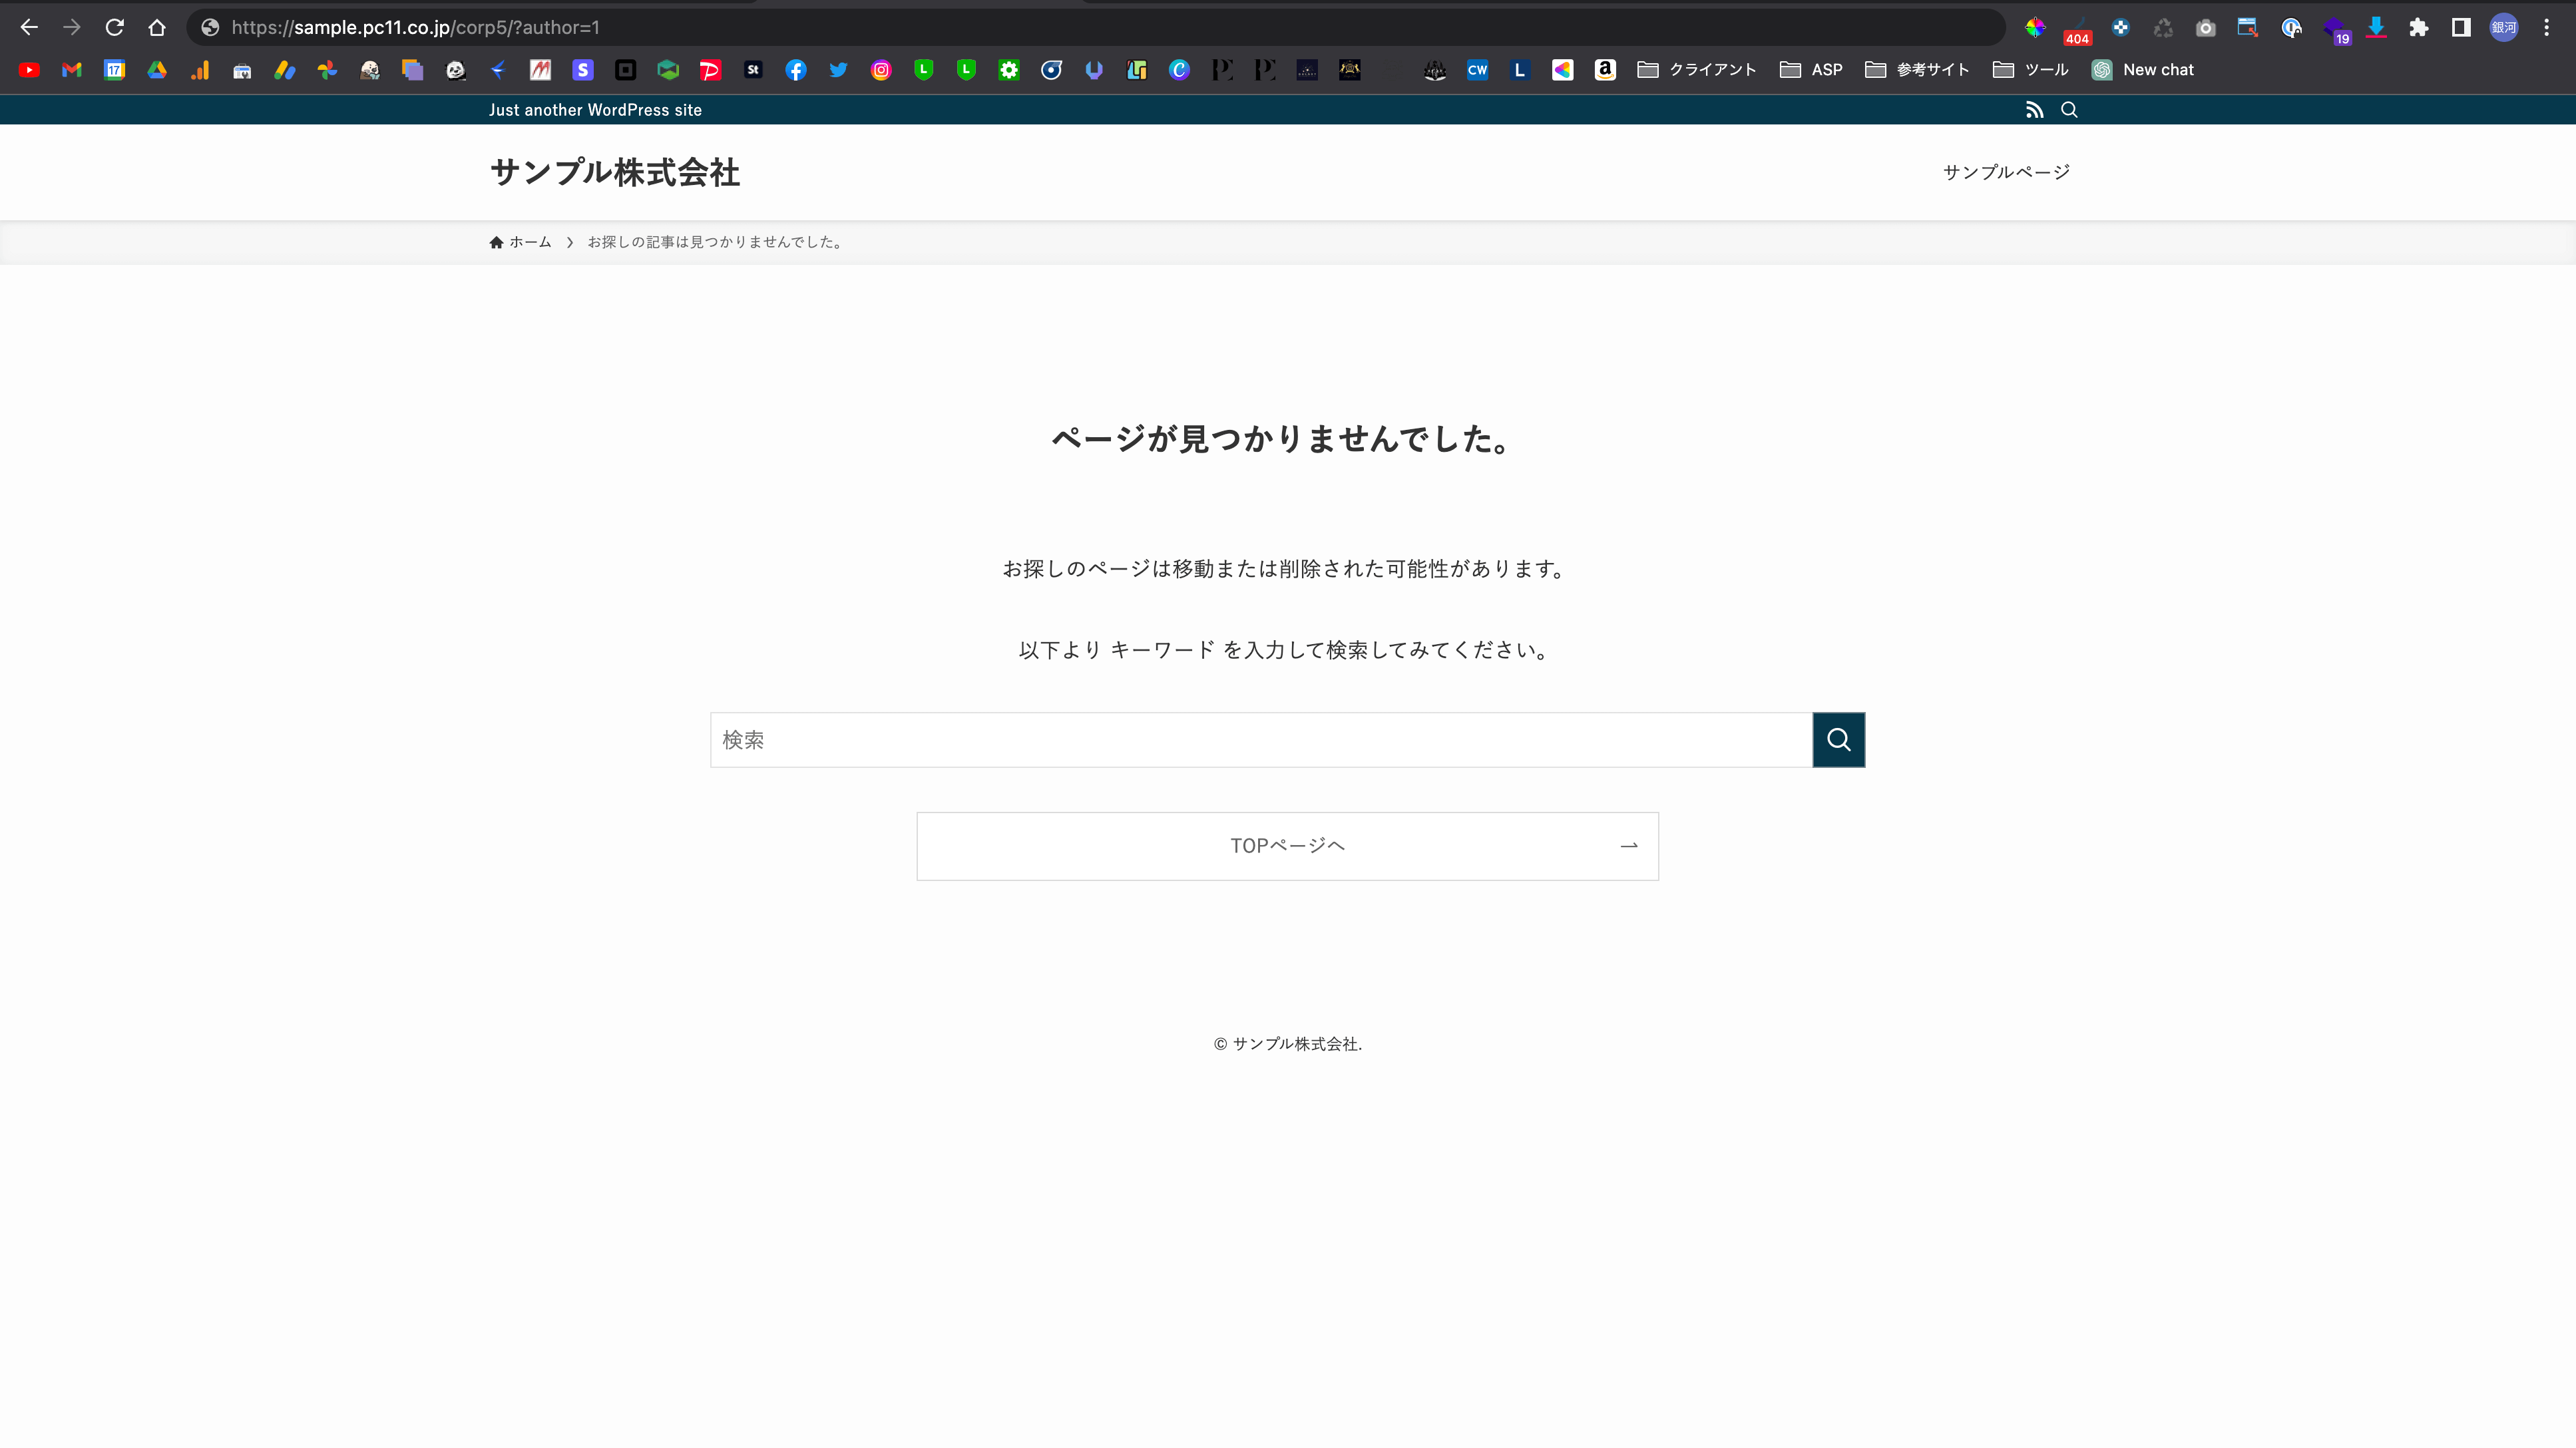2576x1448 pixels.
Task: Open the YouTube bookmark icon
Action: [29, 70]
